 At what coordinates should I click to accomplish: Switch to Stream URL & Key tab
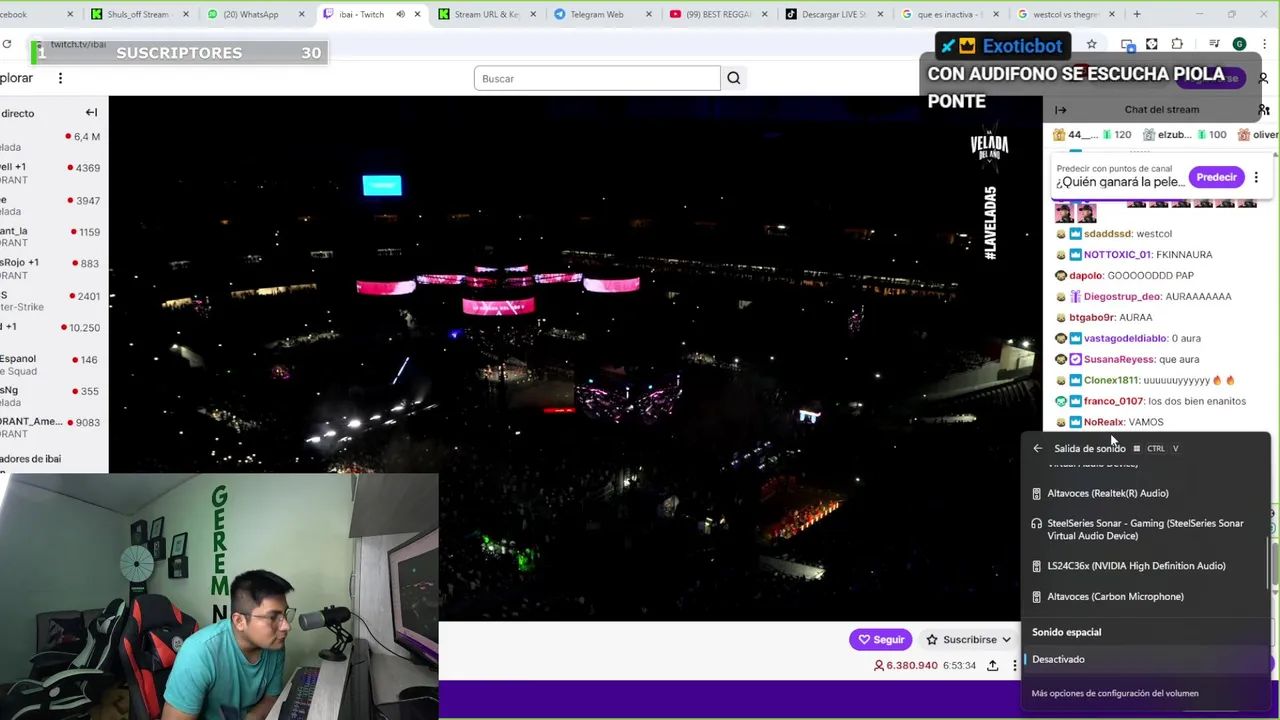click(485, 14)
